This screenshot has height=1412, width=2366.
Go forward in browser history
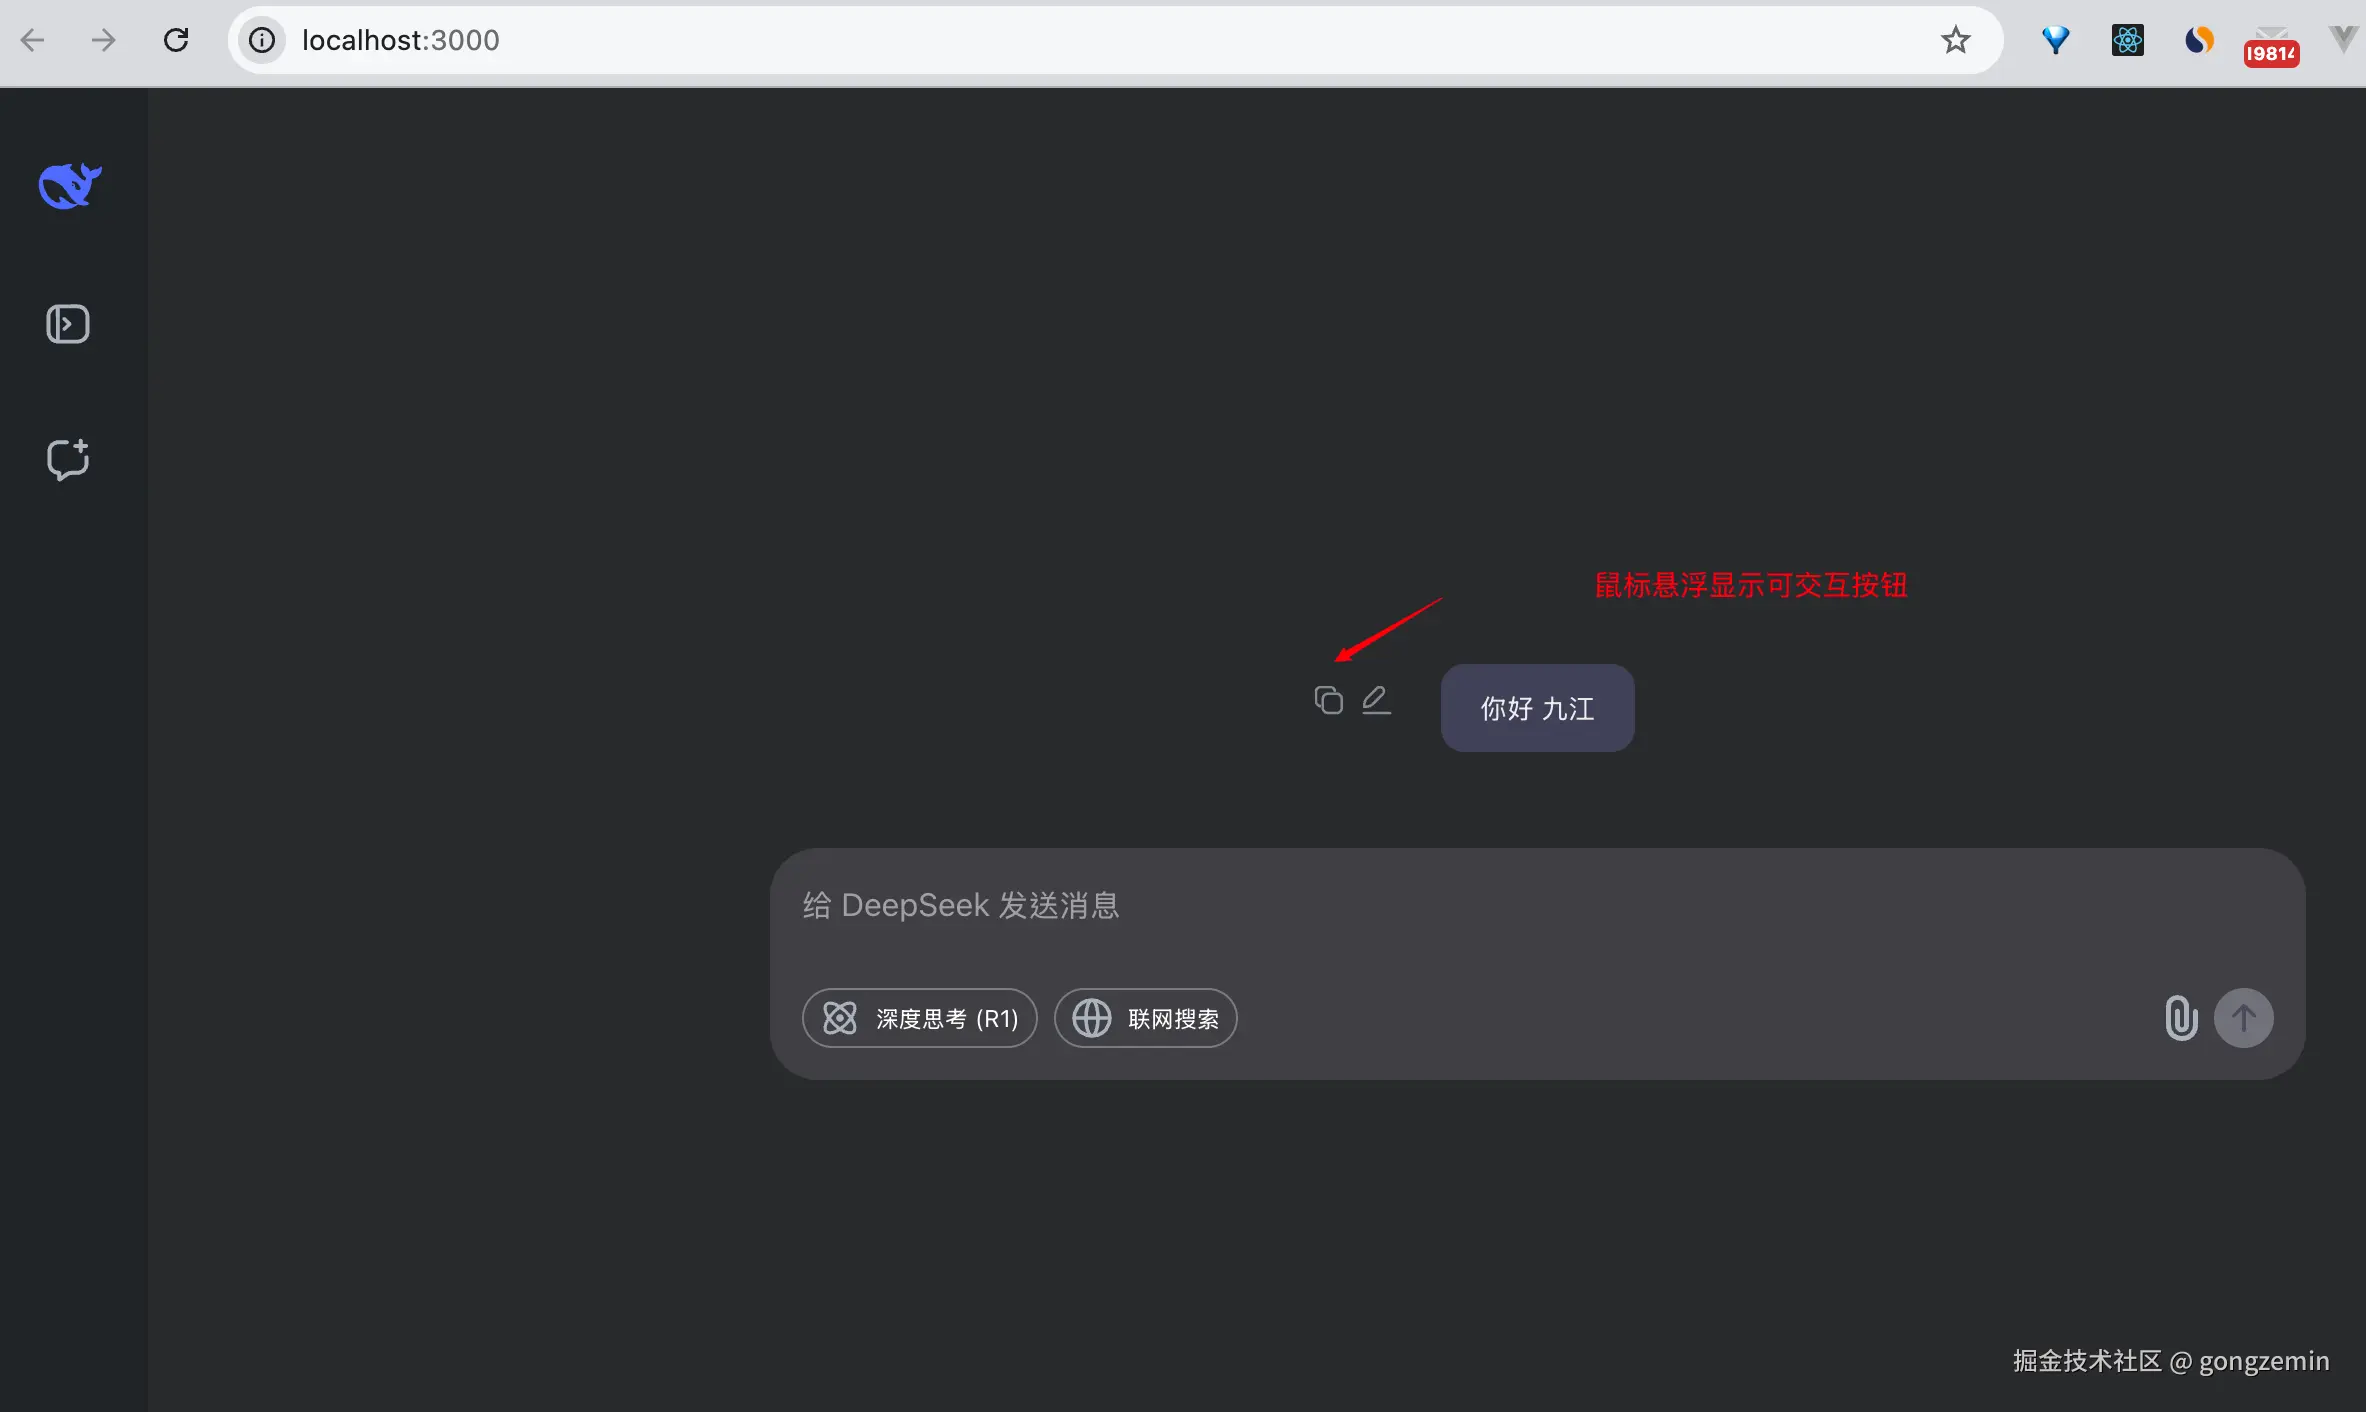pyautogui.click(x=104, y=40)
